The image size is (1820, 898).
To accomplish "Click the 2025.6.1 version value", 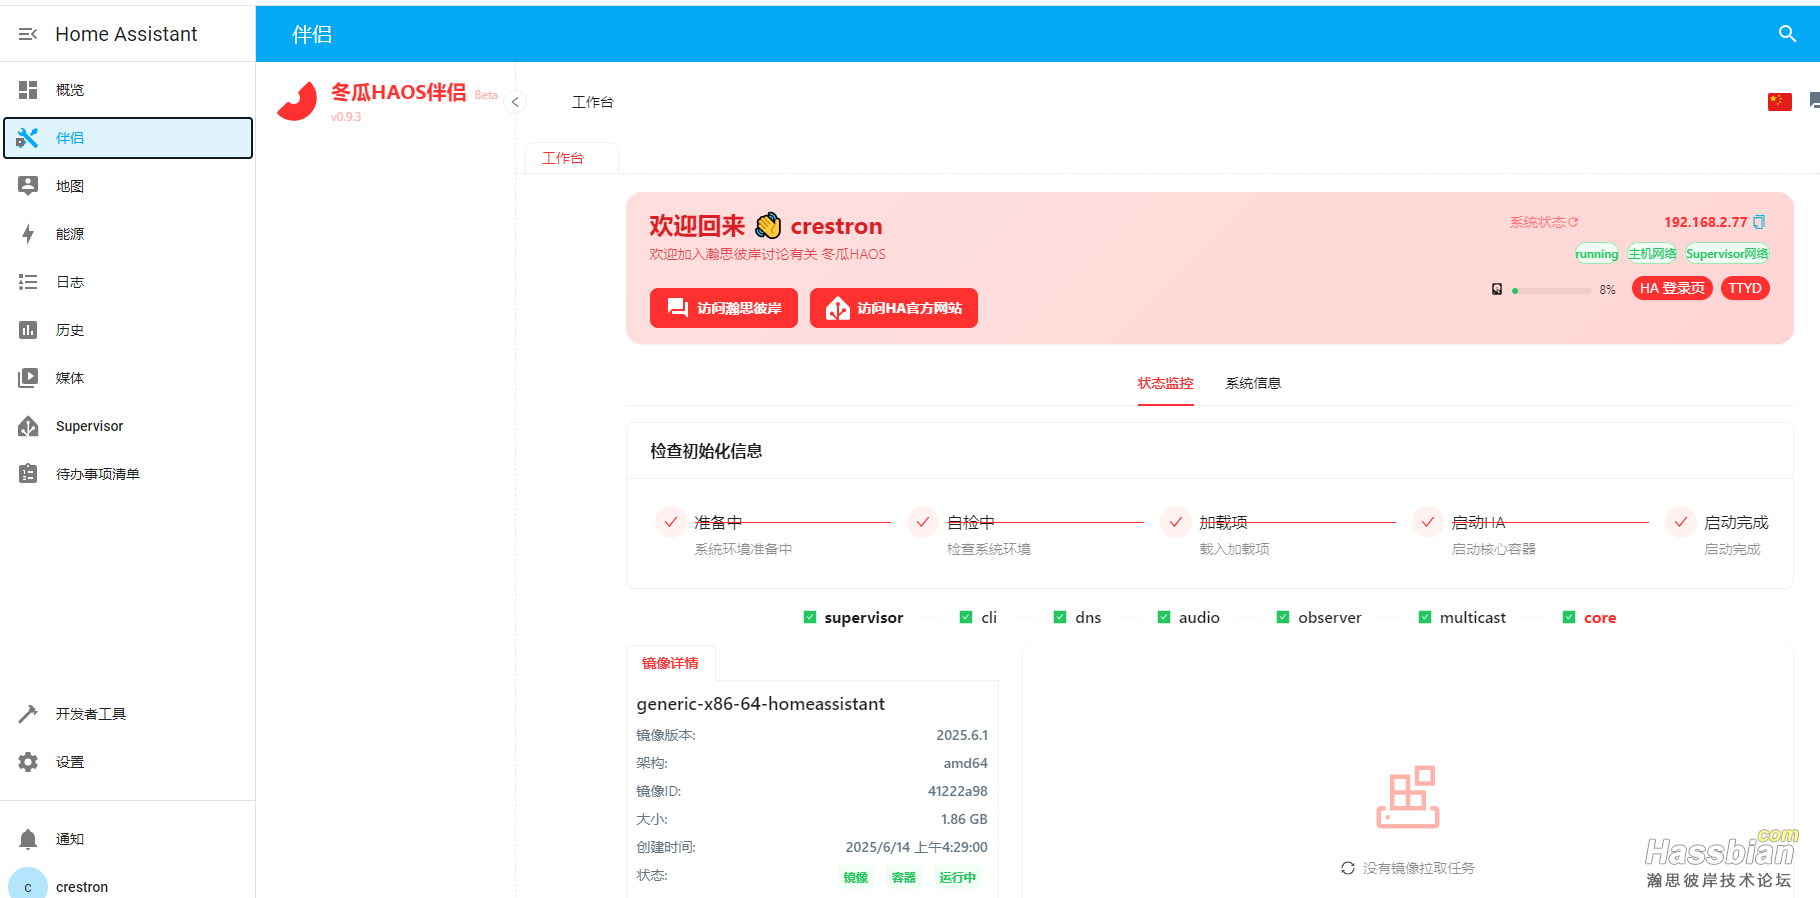I will click(x=962, y=735).
